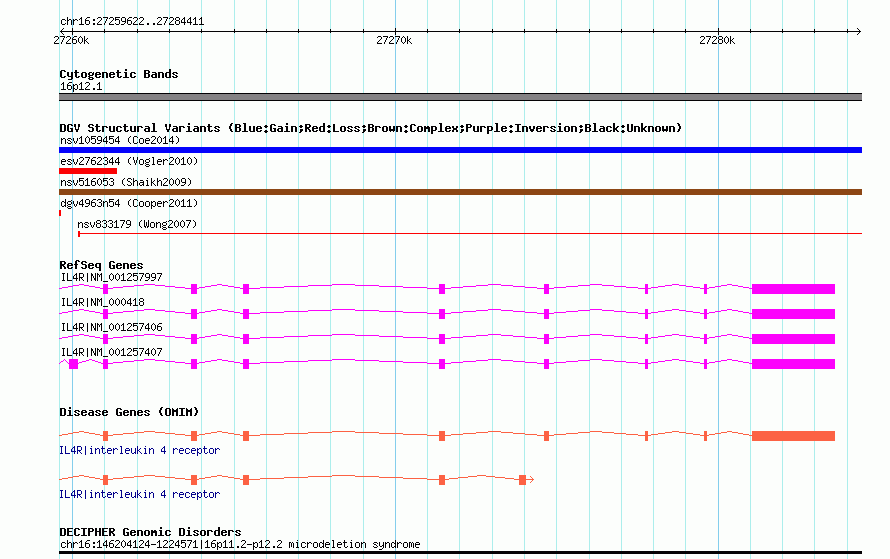Select the DECIPHER Genomic Disorders track title

pos(150,532)
